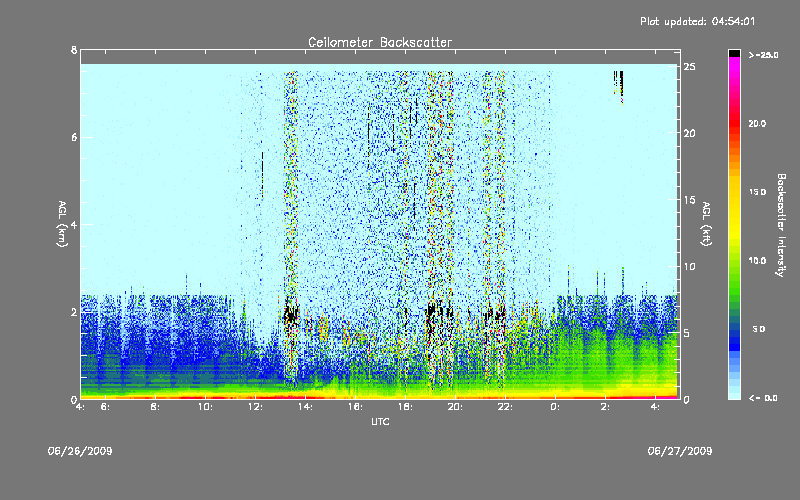Screen dimensions: 800x500
Task: Click the "16:" time tick label
Action: pyautogui.click(x=355, y=407)
